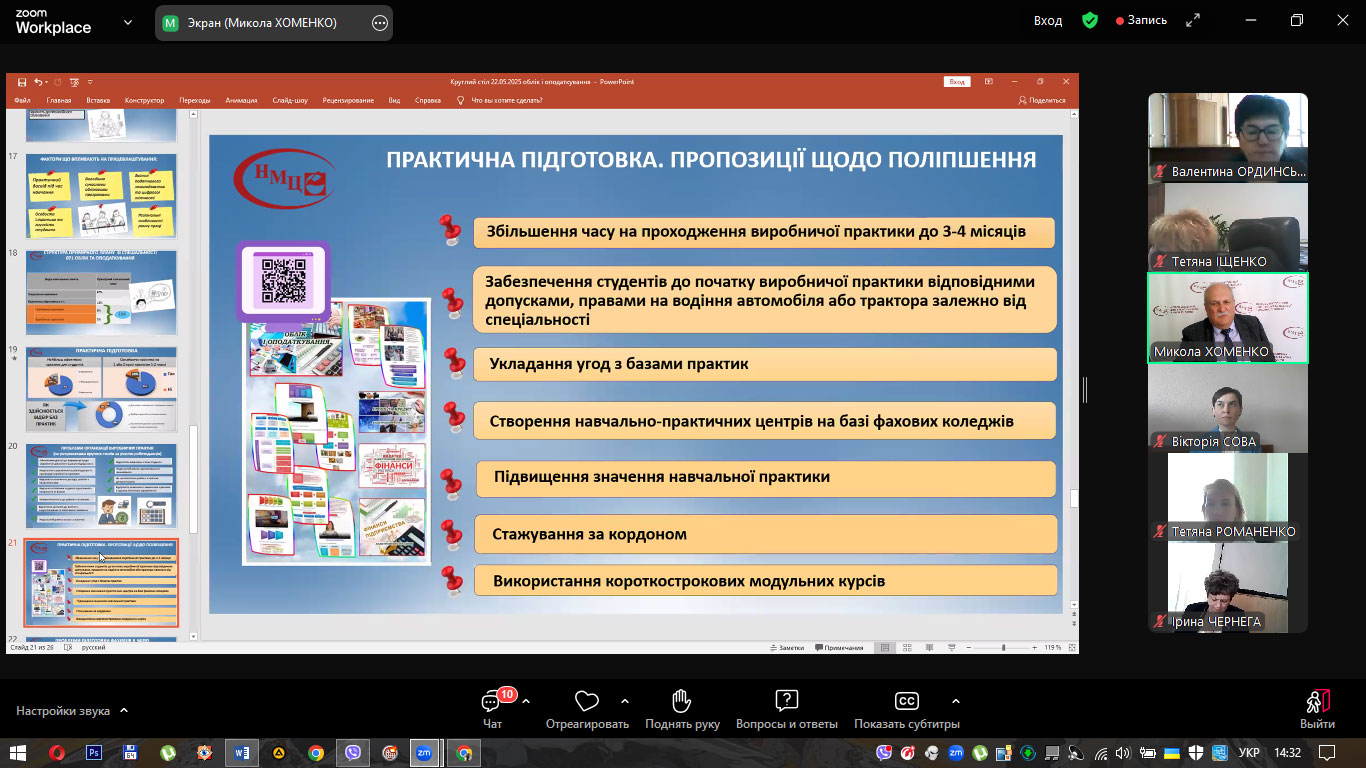
Task: Toggle captions with Показать субтитры
Action: click(906, 708)
